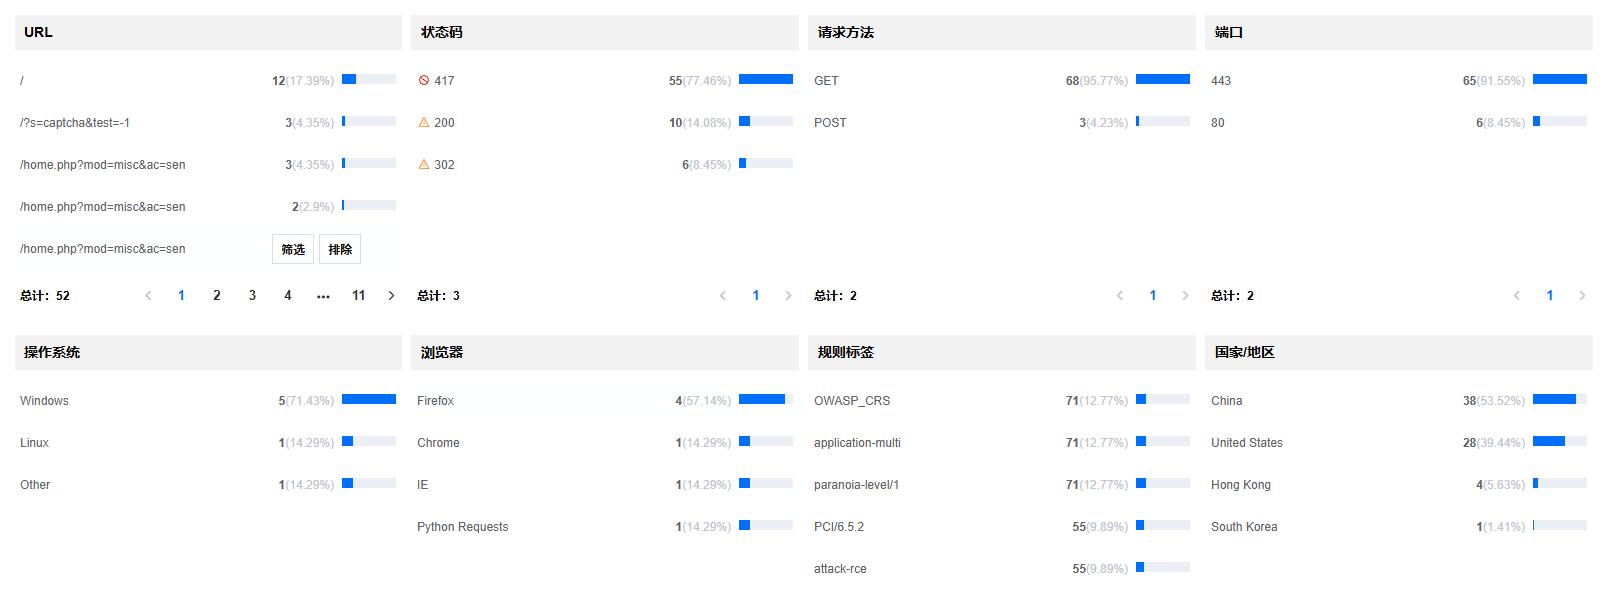Click the warning icon next to status 200
Image resolution: width=1618 pixels, height=589 pixels.
tap(424, 123)
